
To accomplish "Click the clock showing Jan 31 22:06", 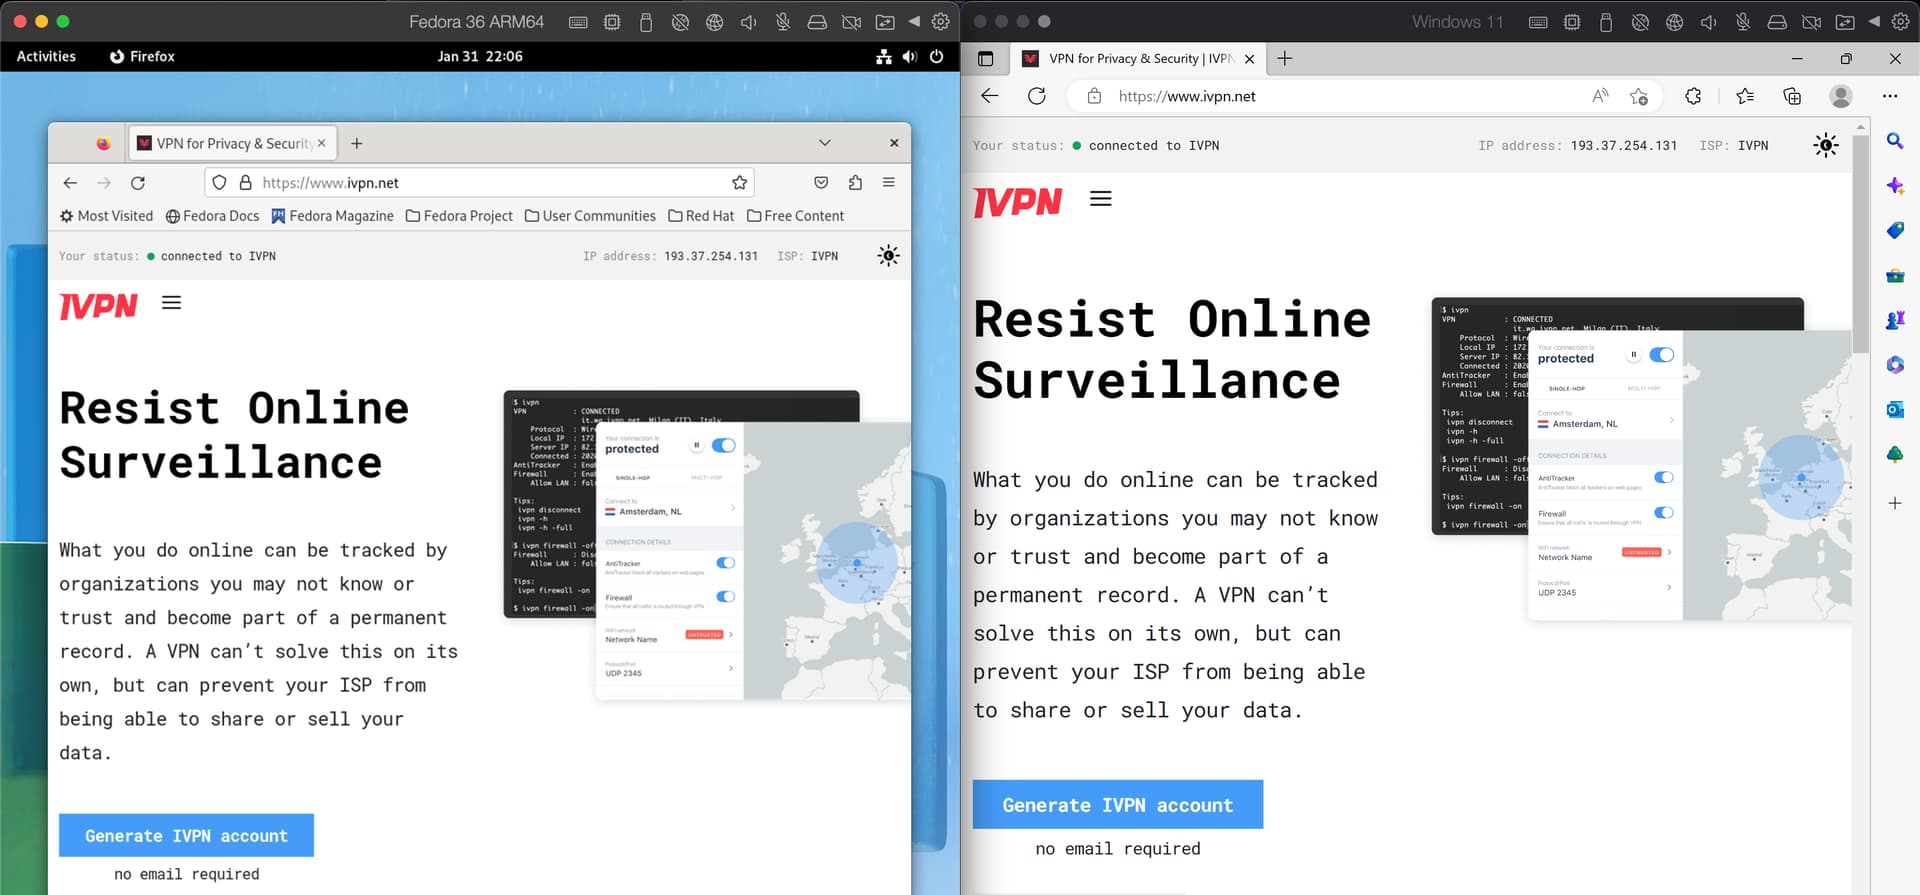I will click(480, 57).
